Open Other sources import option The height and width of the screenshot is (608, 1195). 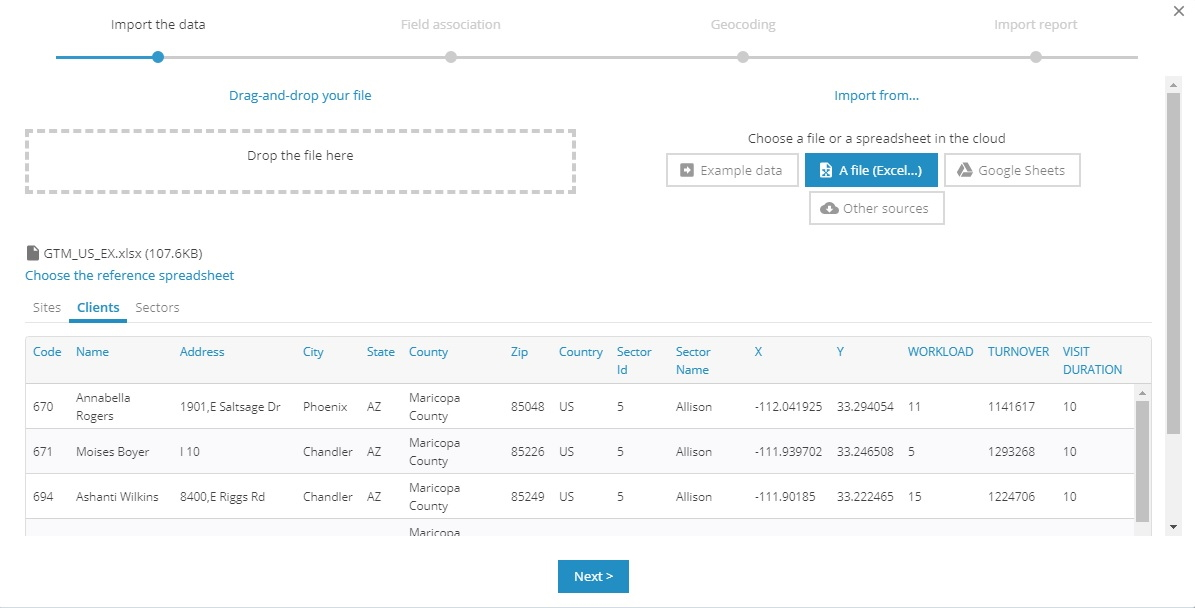[x=876, y=208]
